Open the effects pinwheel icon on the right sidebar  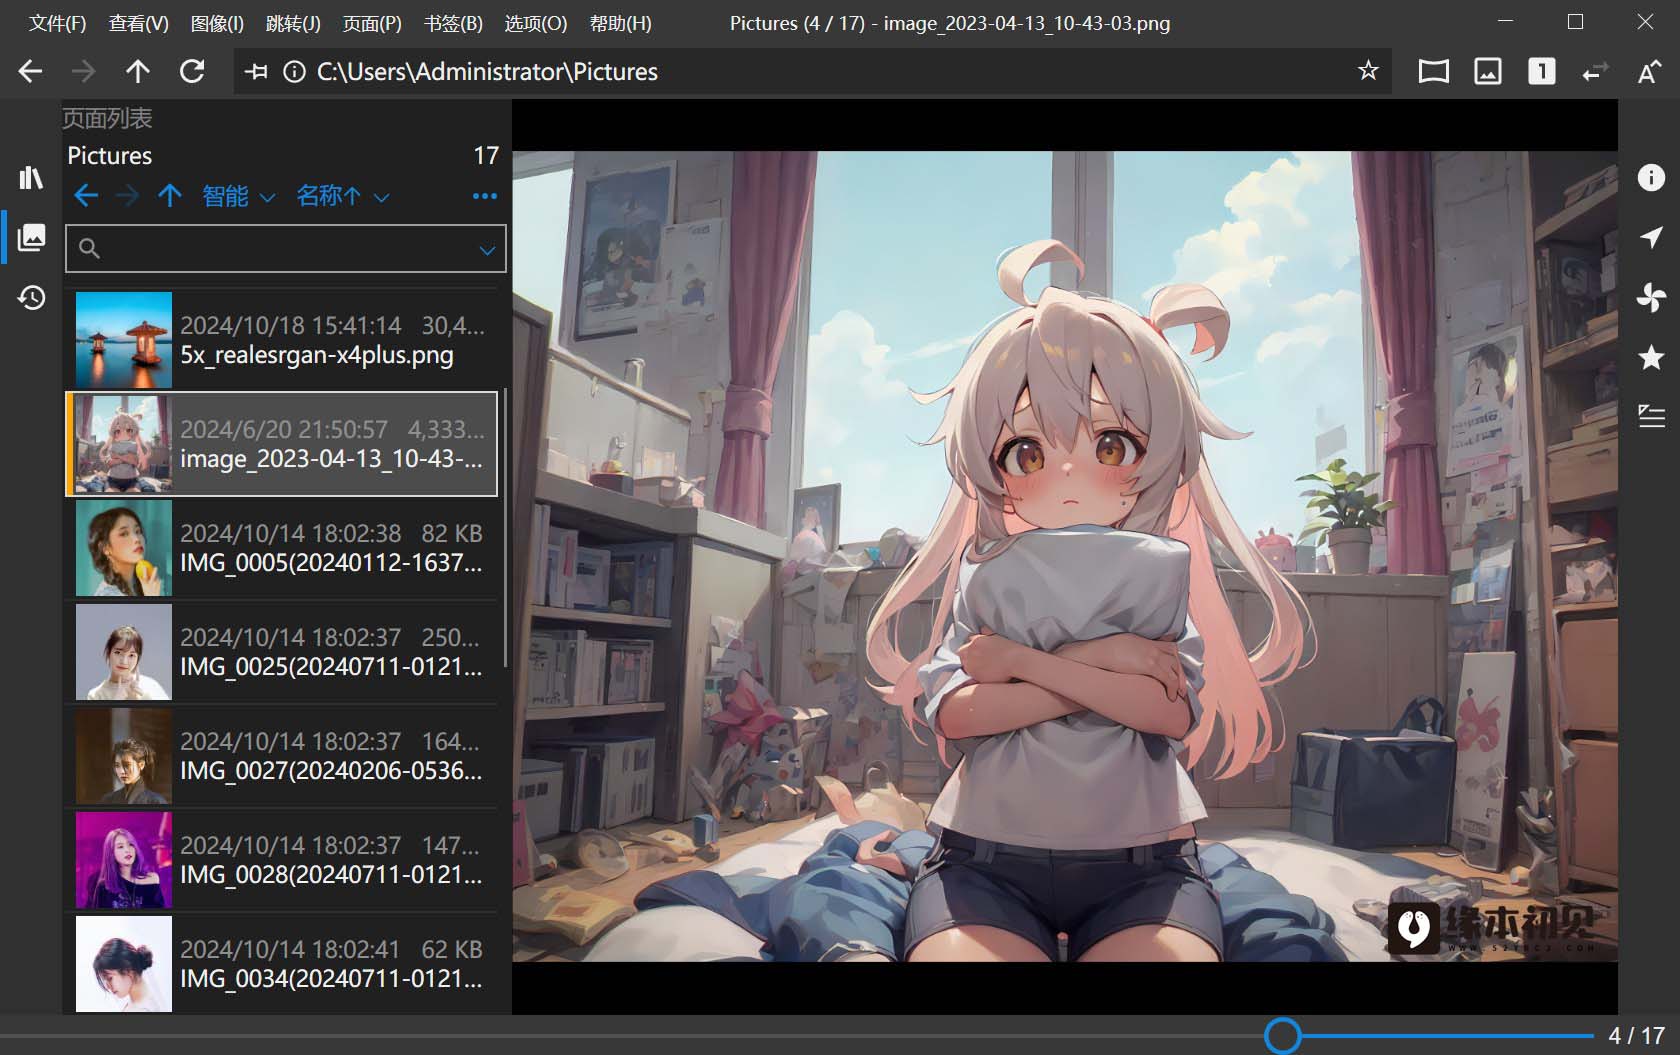pyautogui.click(x=1651, y=297)
